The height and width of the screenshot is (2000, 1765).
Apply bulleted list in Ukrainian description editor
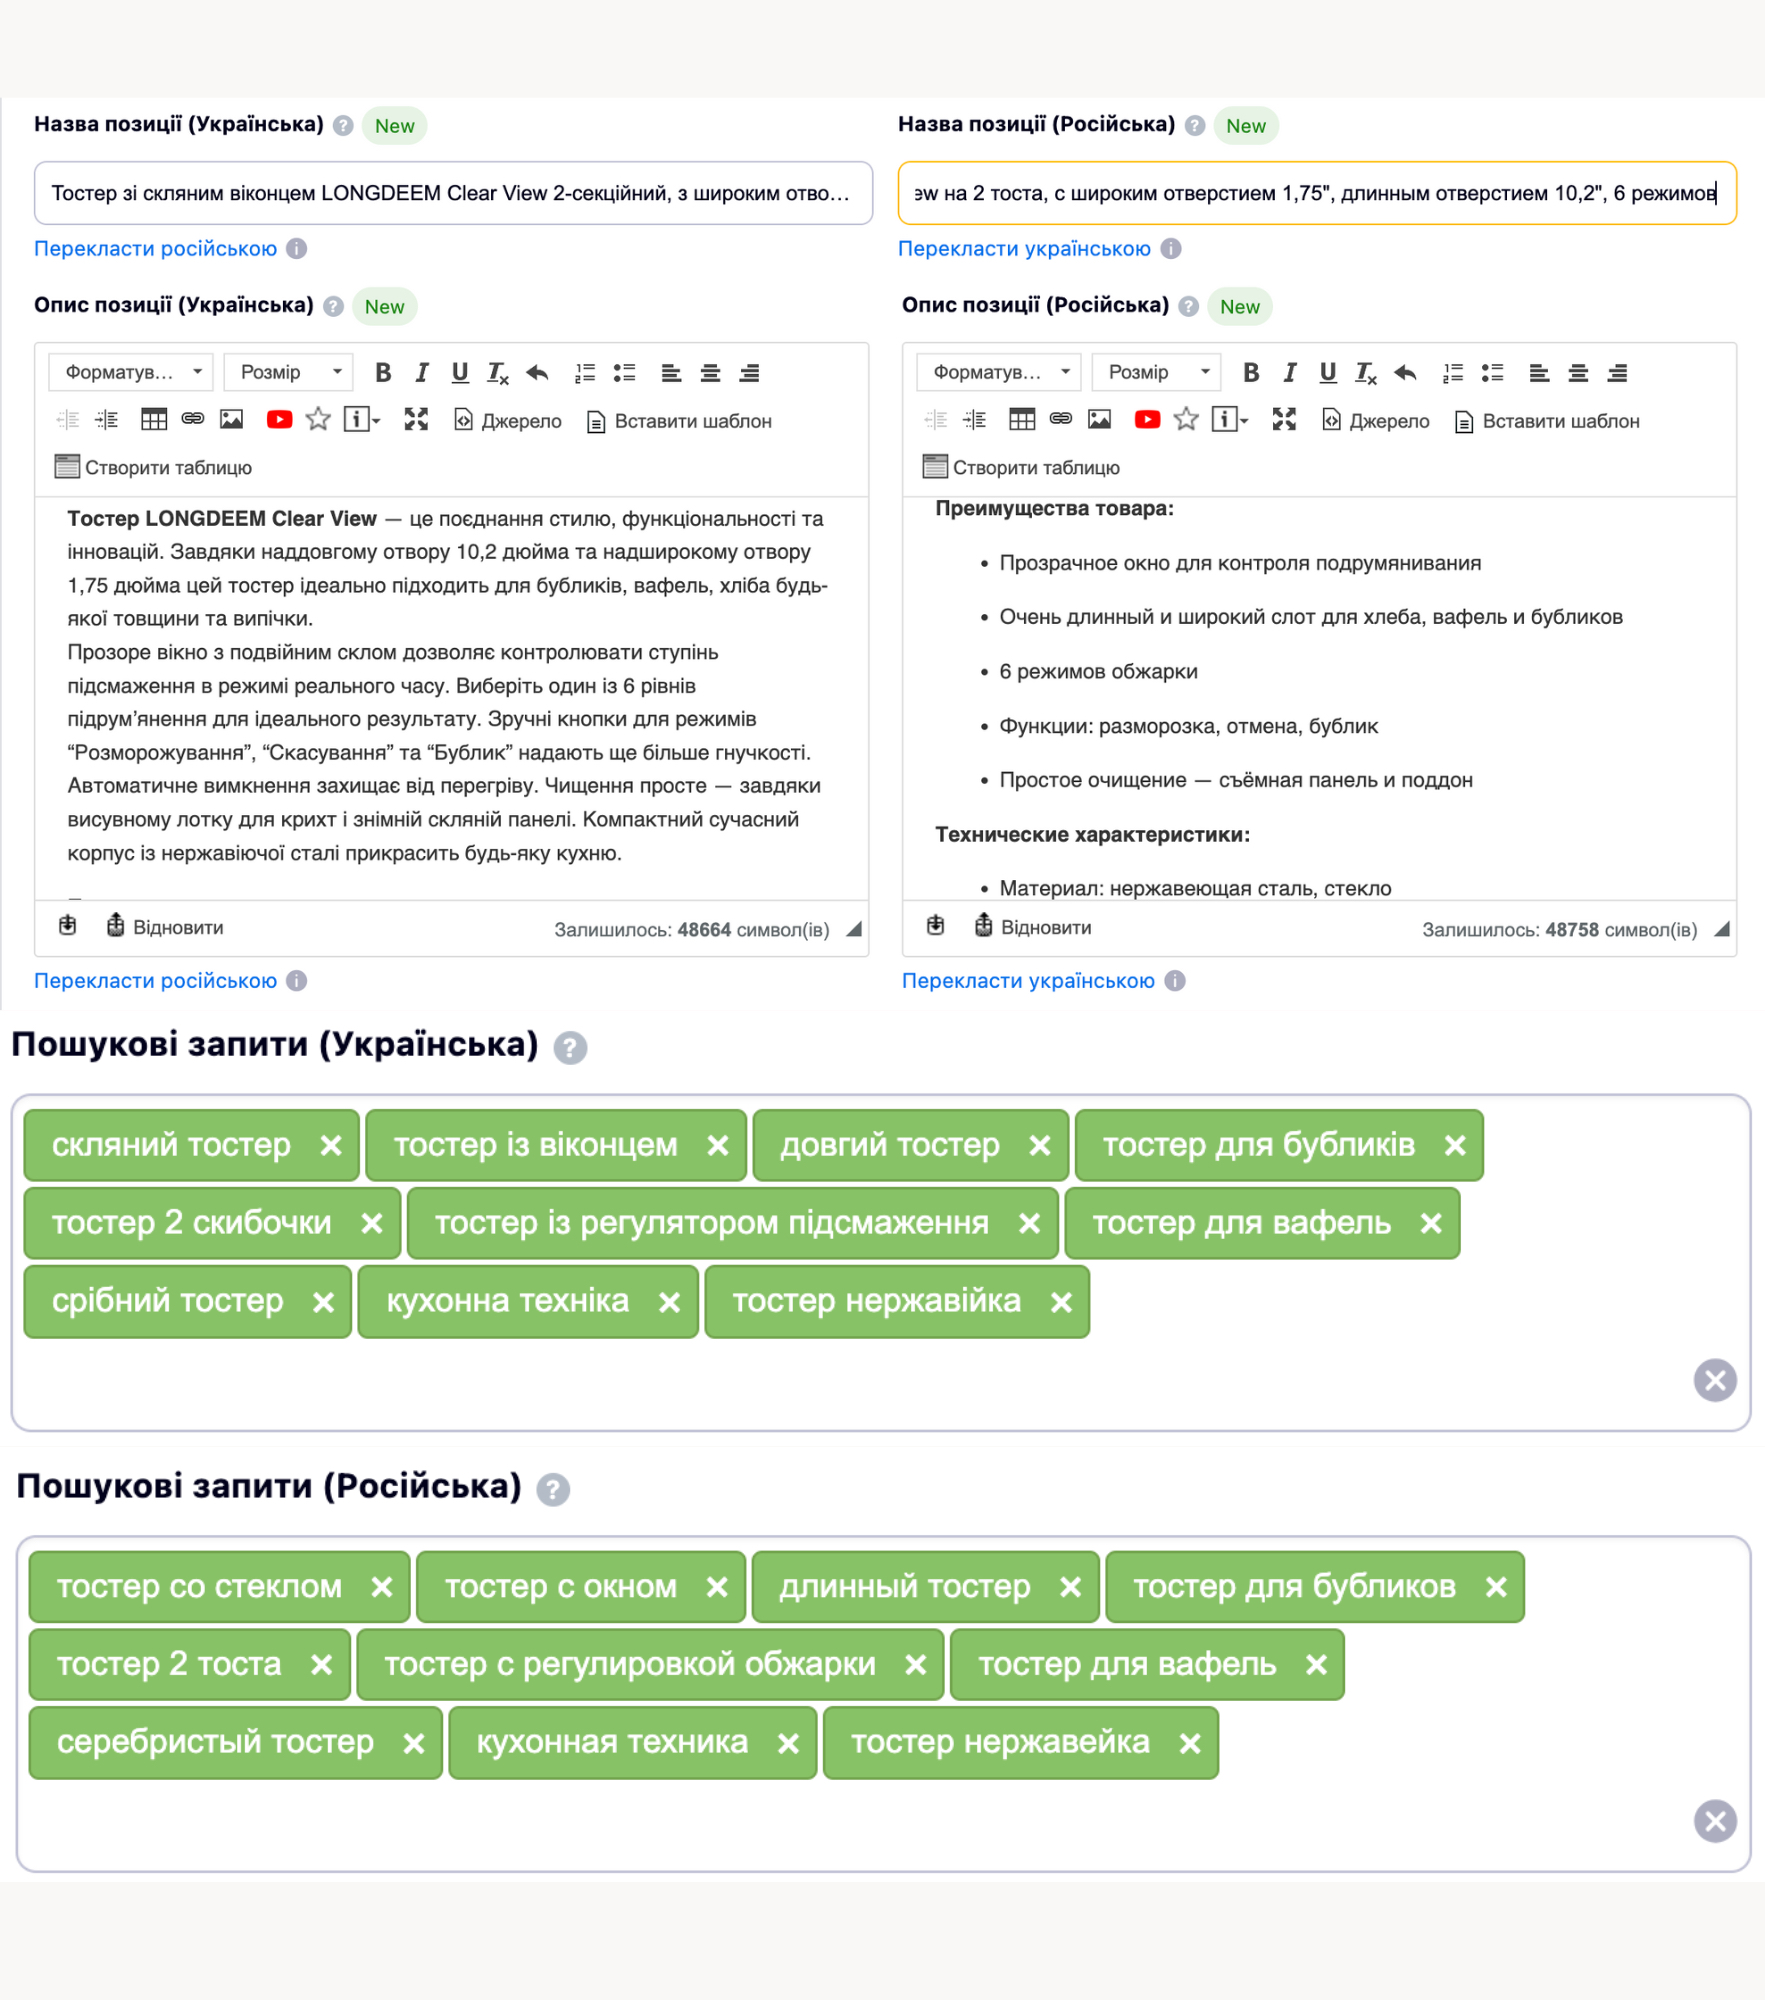625,373
